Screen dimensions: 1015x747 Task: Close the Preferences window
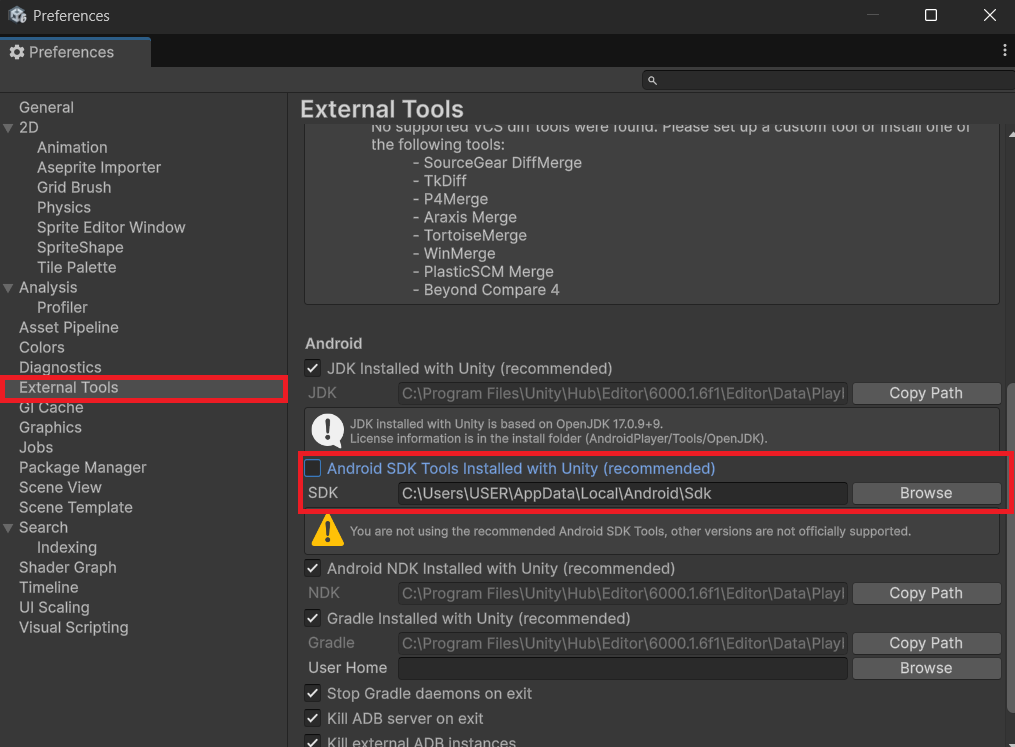coord(990,15)
